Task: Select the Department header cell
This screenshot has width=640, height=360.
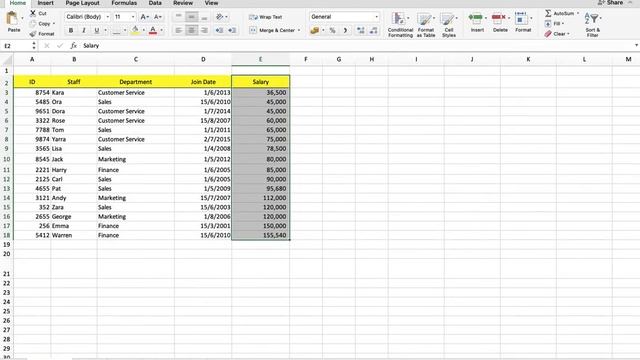Action: 136,82
